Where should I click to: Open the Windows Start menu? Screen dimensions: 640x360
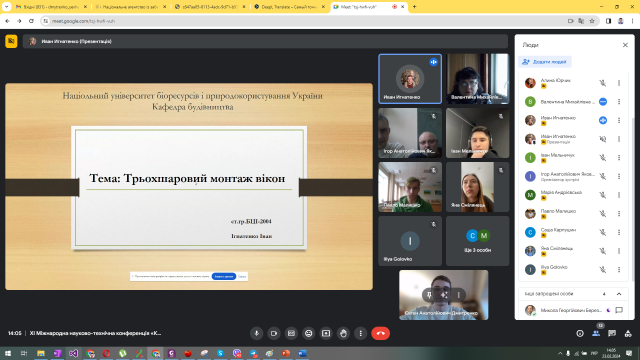tap(8, 353)
